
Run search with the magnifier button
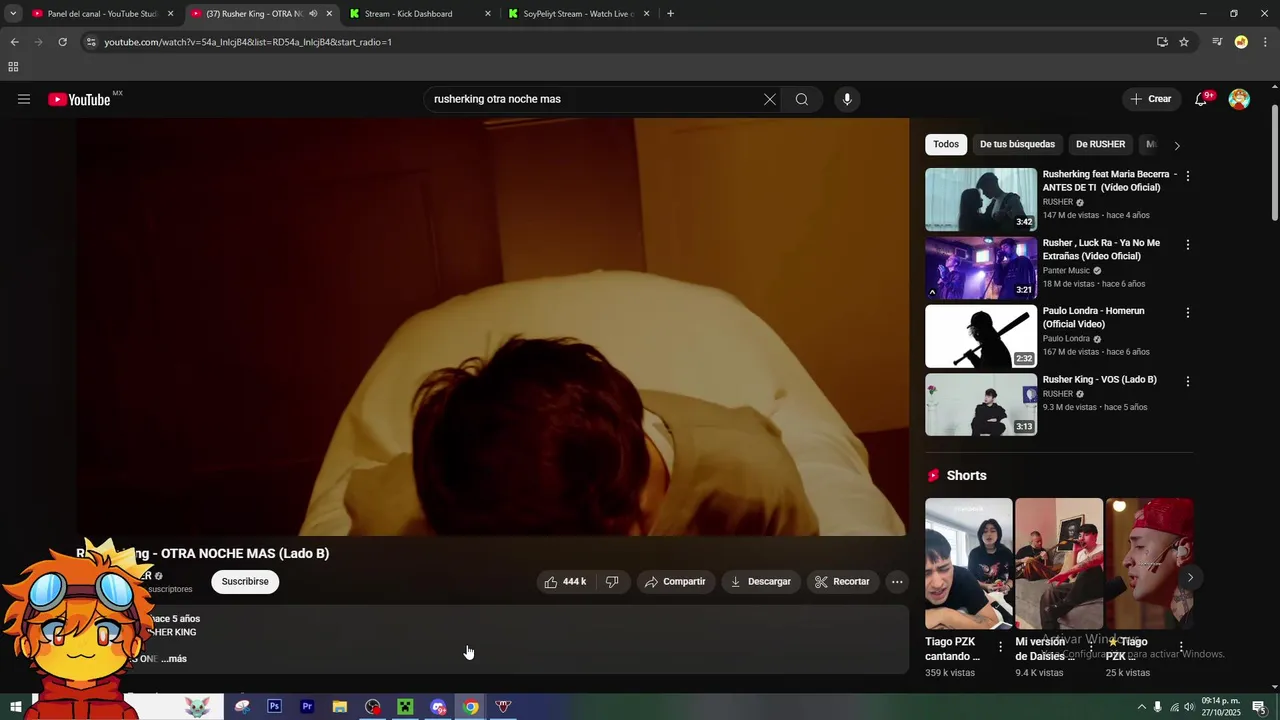[802, 99]
